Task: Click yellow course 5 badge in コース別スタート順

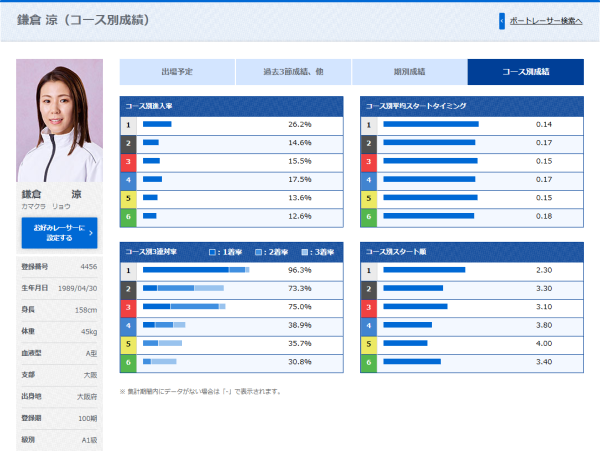Action: 369,344
